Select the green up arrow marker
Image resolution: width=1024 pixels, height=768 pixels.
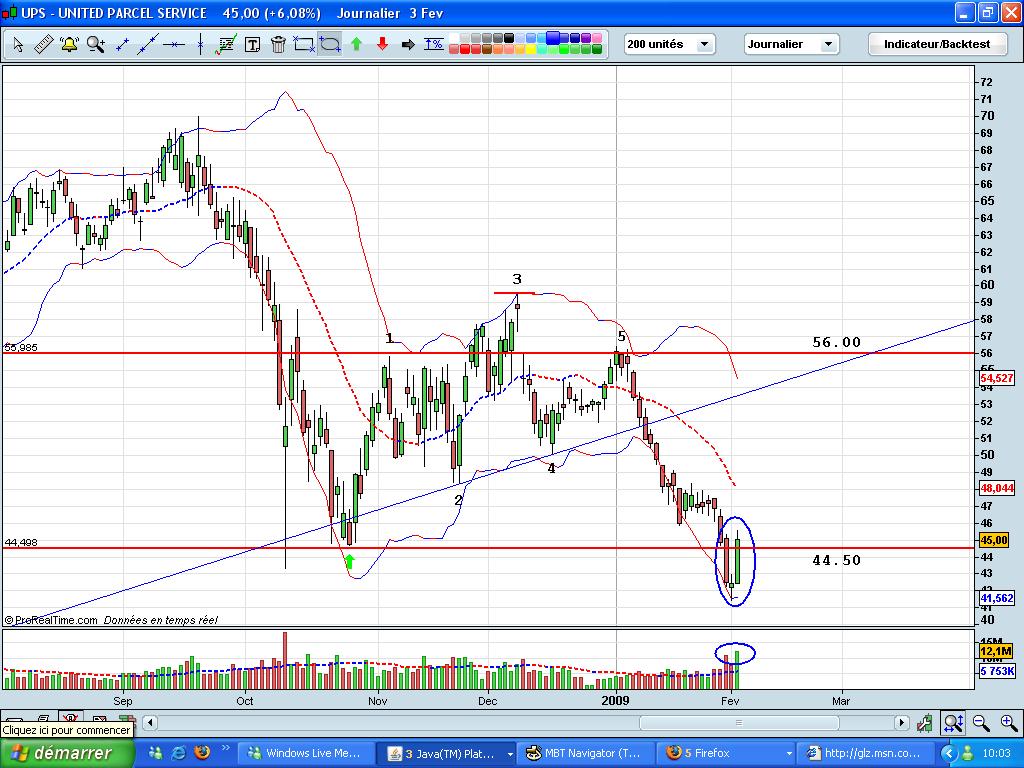[x=356, y=44]
